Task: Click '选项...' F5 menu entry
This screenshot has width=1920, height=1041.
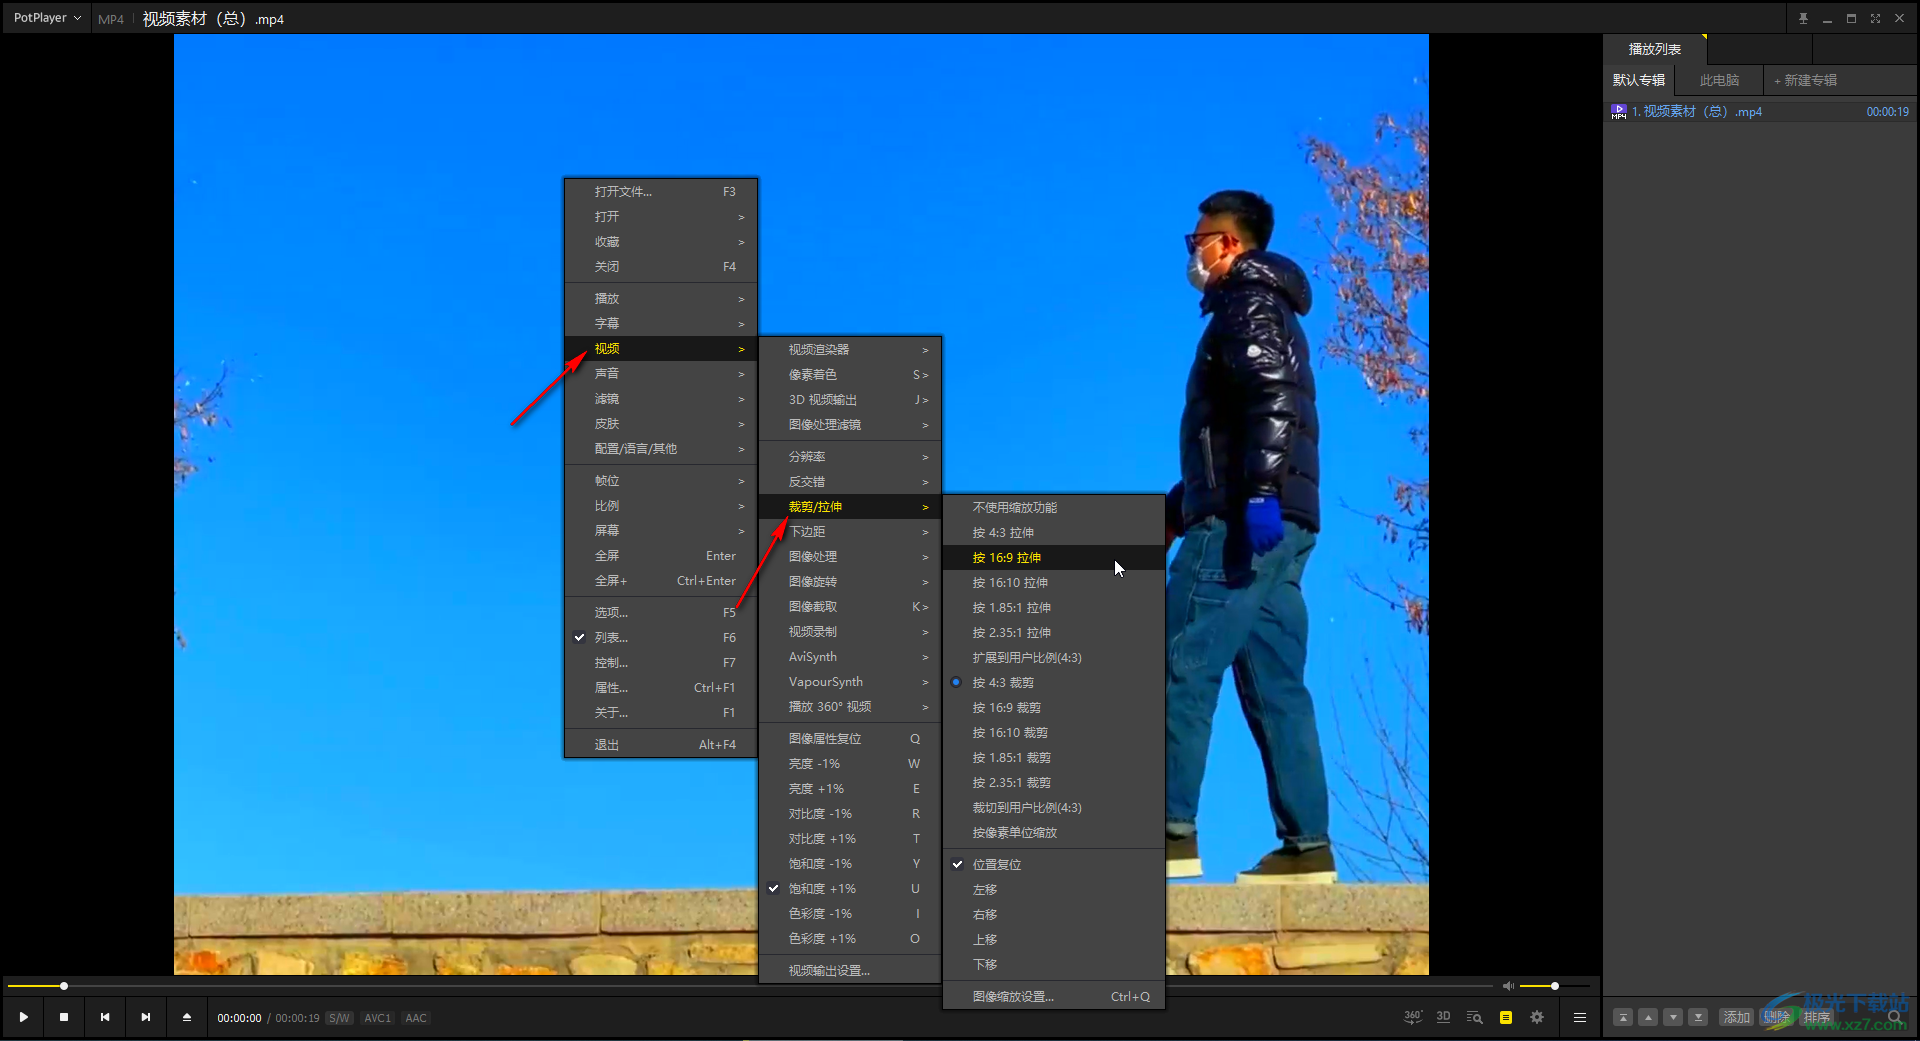Action: (x=660, y=612)
